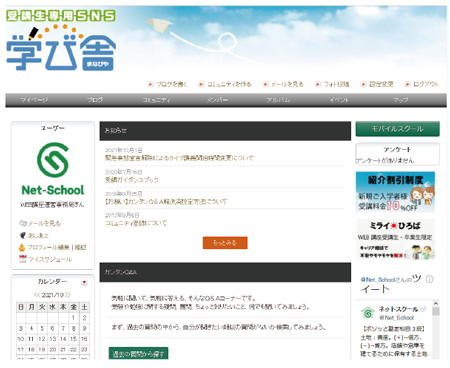Go to the next month with >> arrow
Image resolution: width=450 pixels, height=368 pixels.
tap(68, 295)
